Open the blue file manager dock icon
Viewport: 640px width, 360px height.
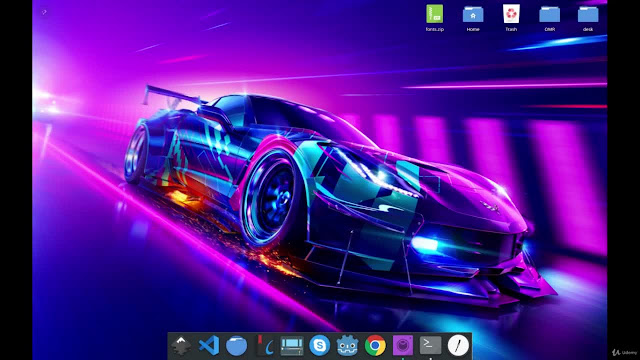(x=236, y=346)
